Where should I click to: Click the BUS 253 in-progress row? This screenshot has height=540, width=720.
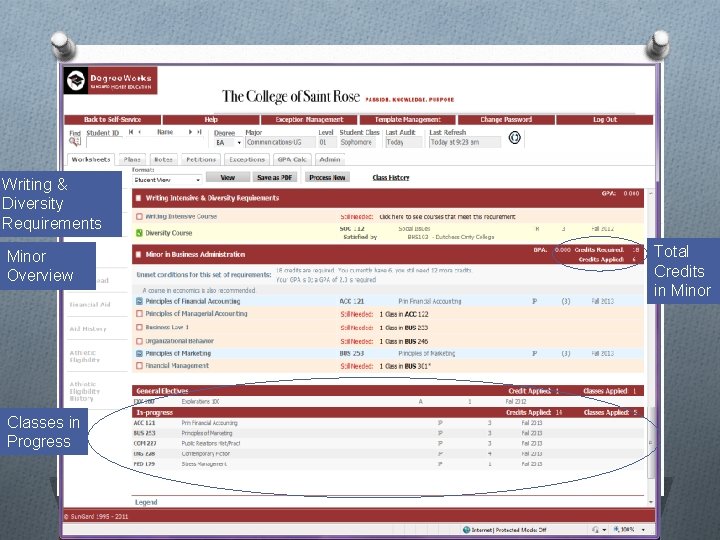coord(388,433)
